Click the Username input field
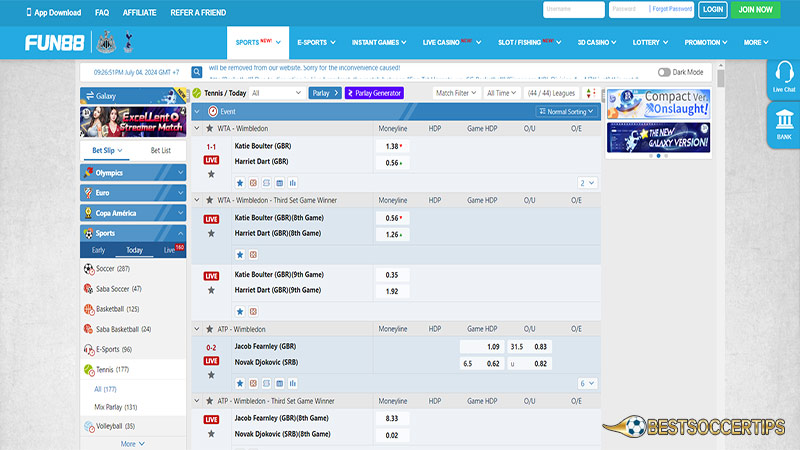The image size is (800, 450). tap(573, 10)
